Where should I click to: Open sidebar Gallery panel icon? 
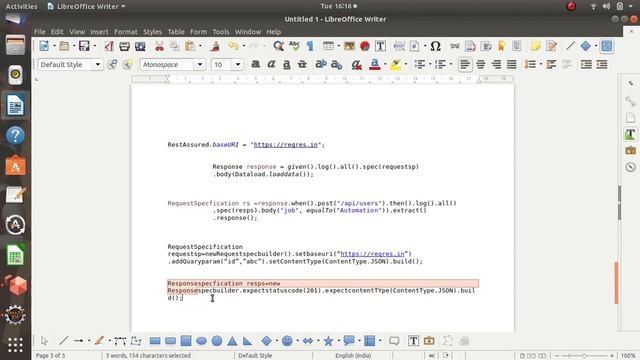[x=631, y=151]
